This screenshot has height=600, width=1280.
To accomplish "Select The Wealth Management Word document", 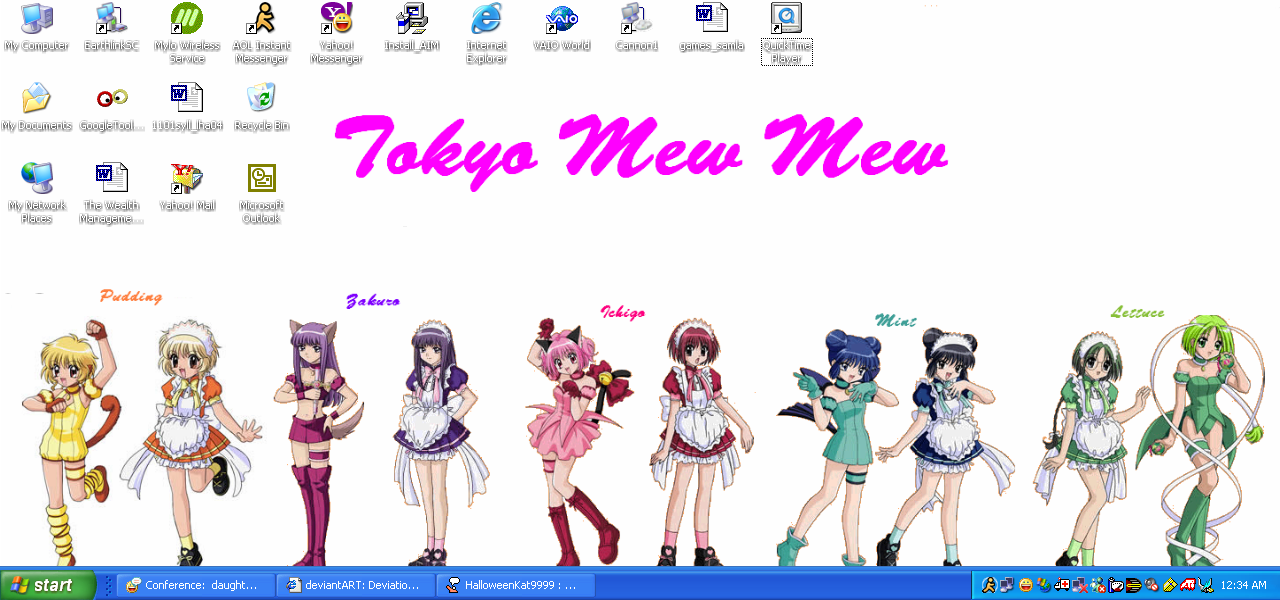I will [112, 194].
